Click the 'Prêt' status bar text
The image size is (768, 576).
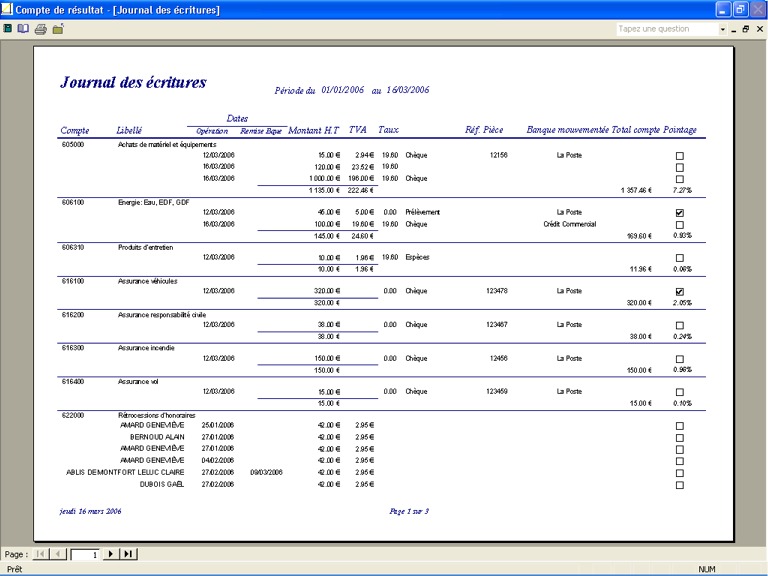15,569
